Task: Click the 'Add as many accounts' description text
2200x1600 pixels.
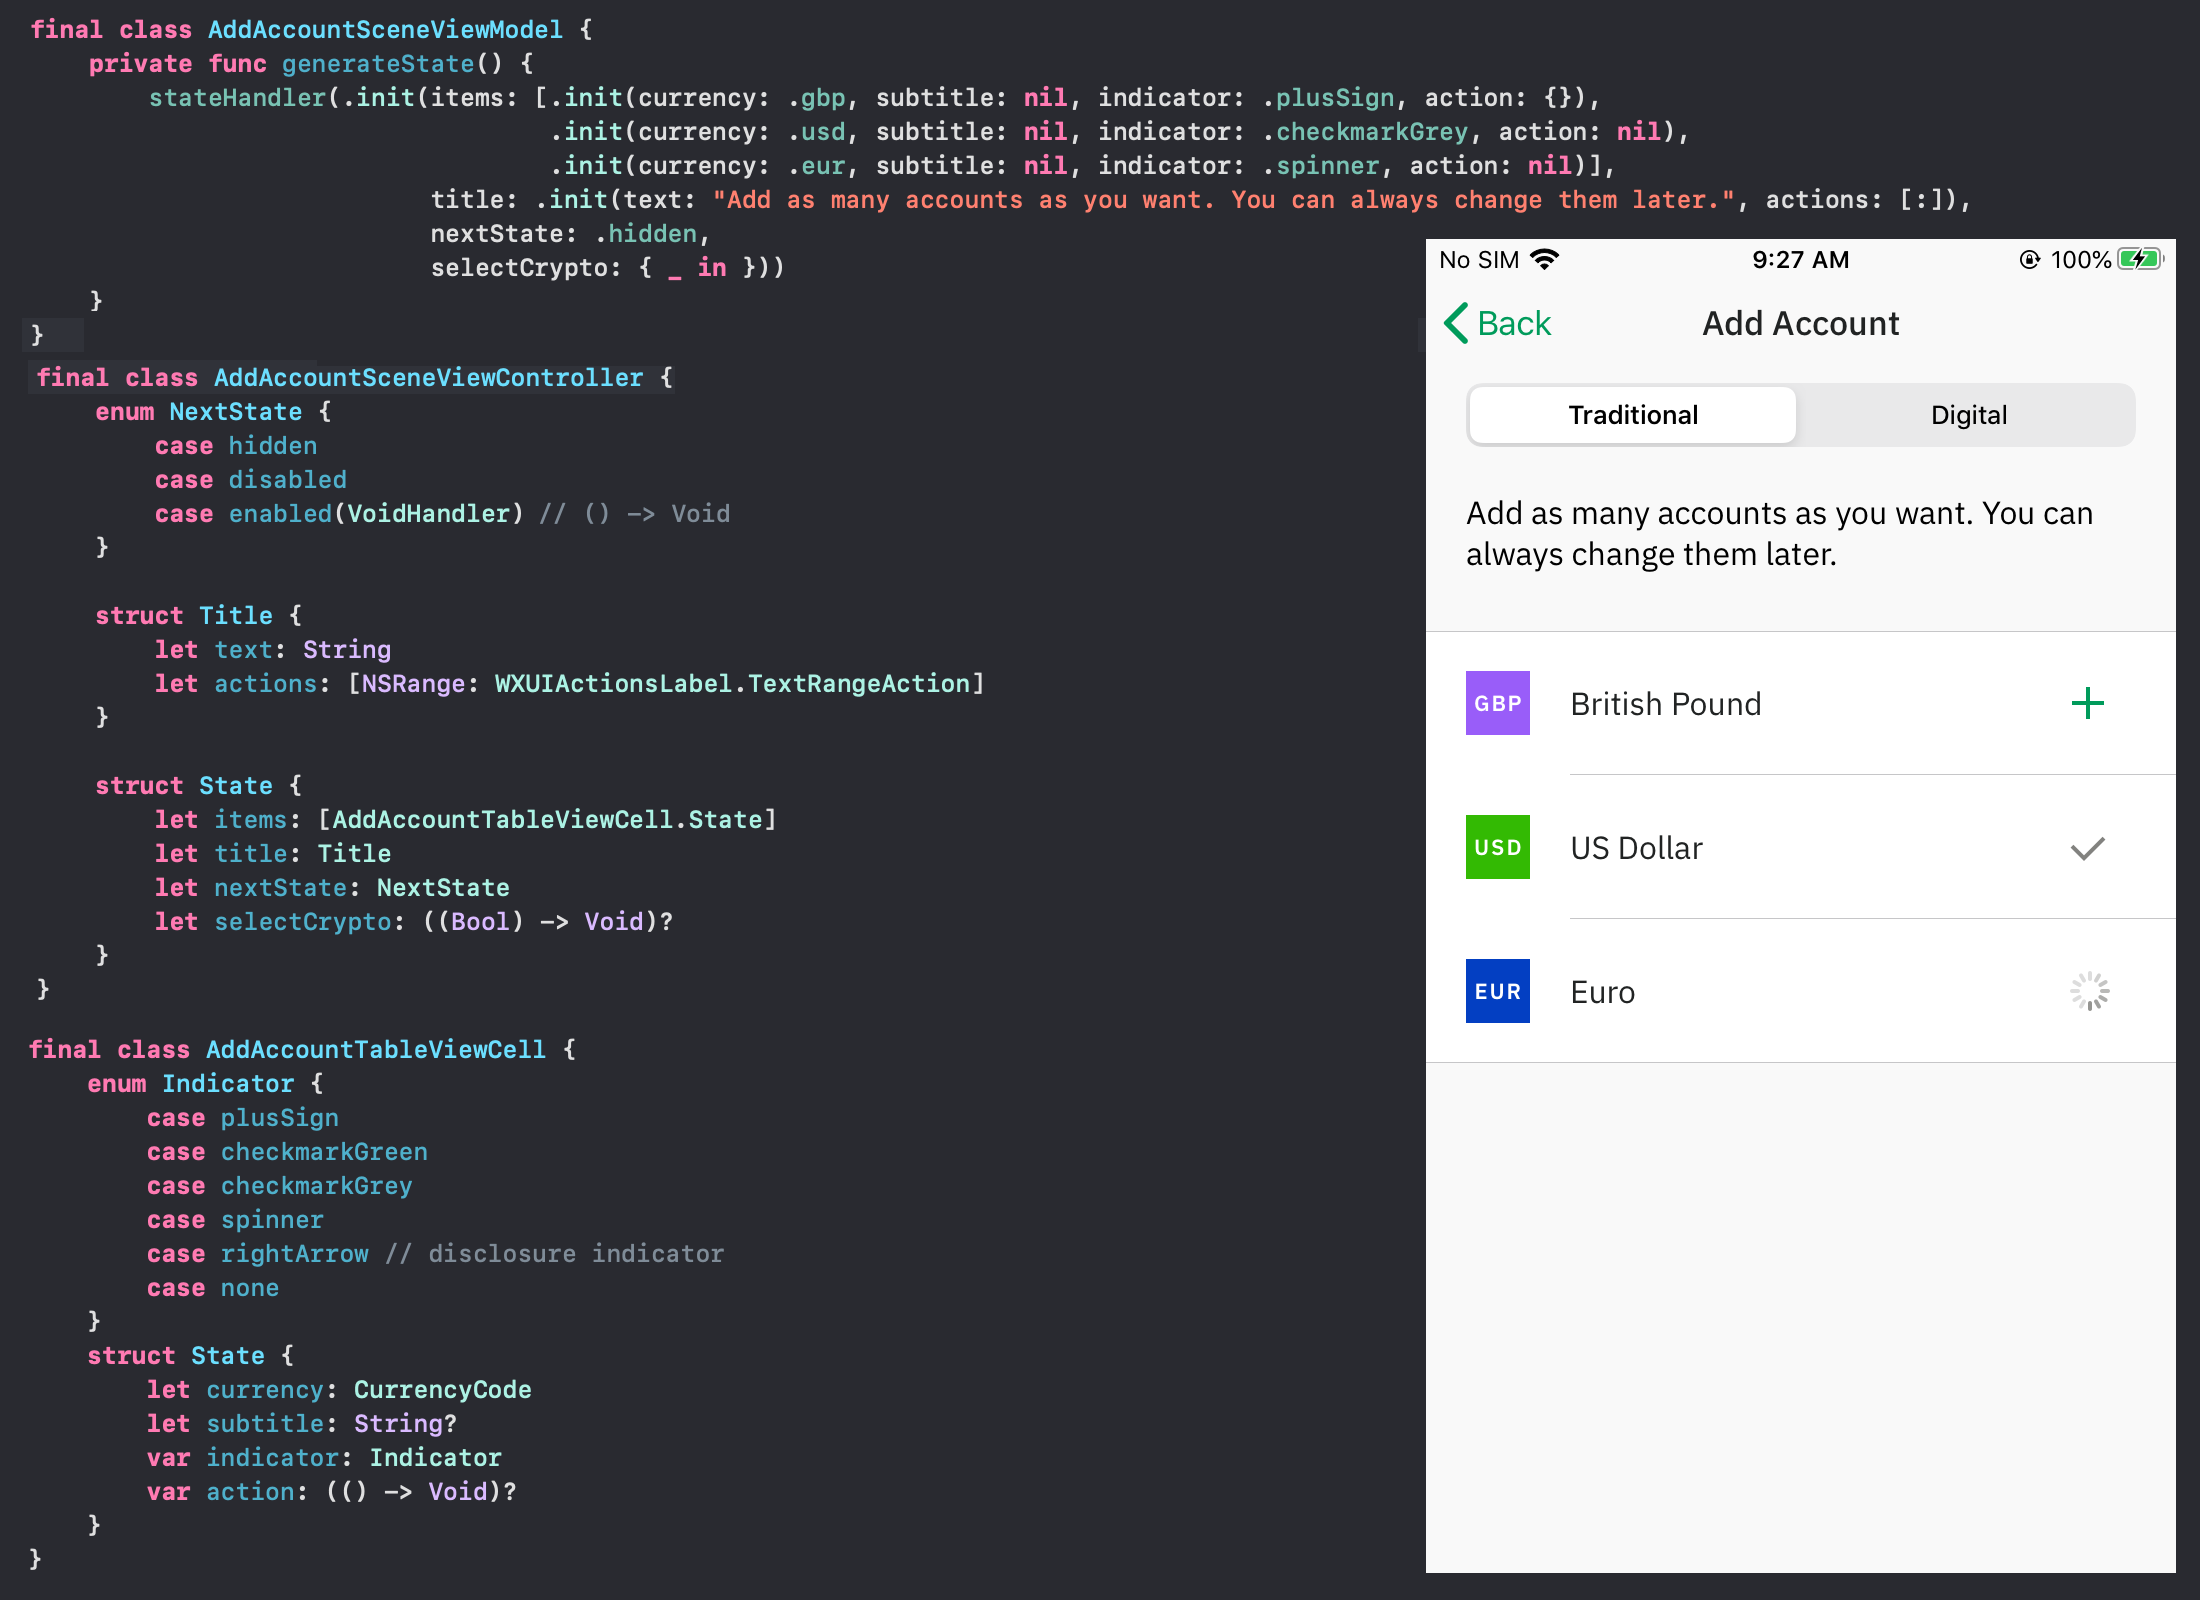Action: click(x=1778, y=533)
